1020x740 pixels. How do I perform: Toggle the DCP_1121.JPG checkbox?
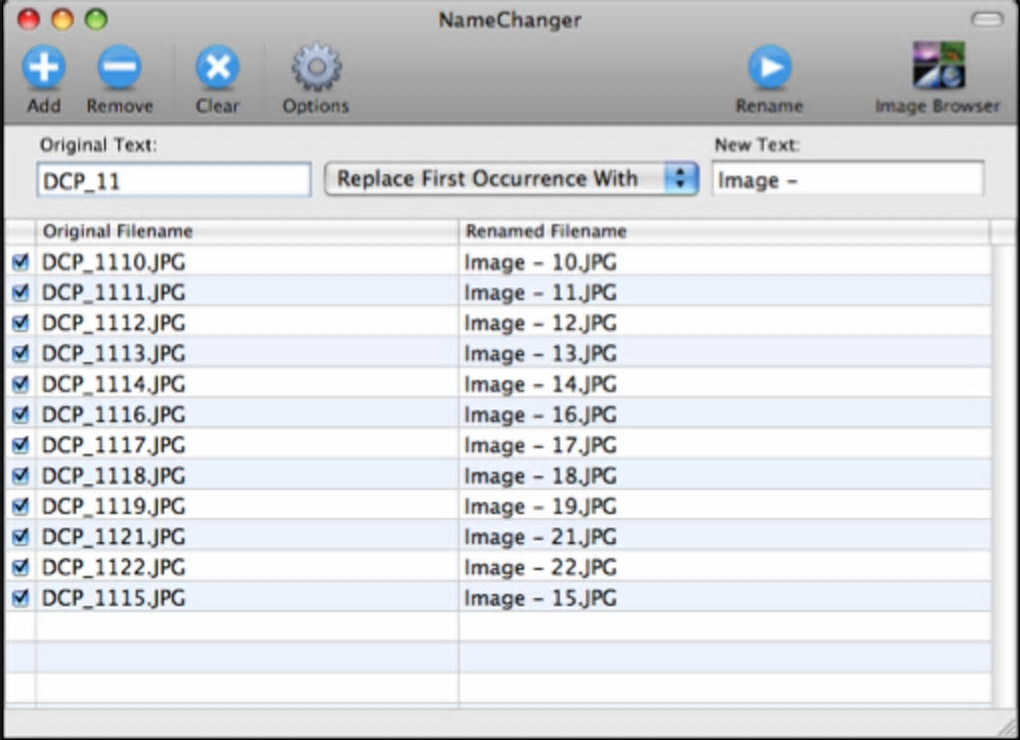(x=20, y=537)
